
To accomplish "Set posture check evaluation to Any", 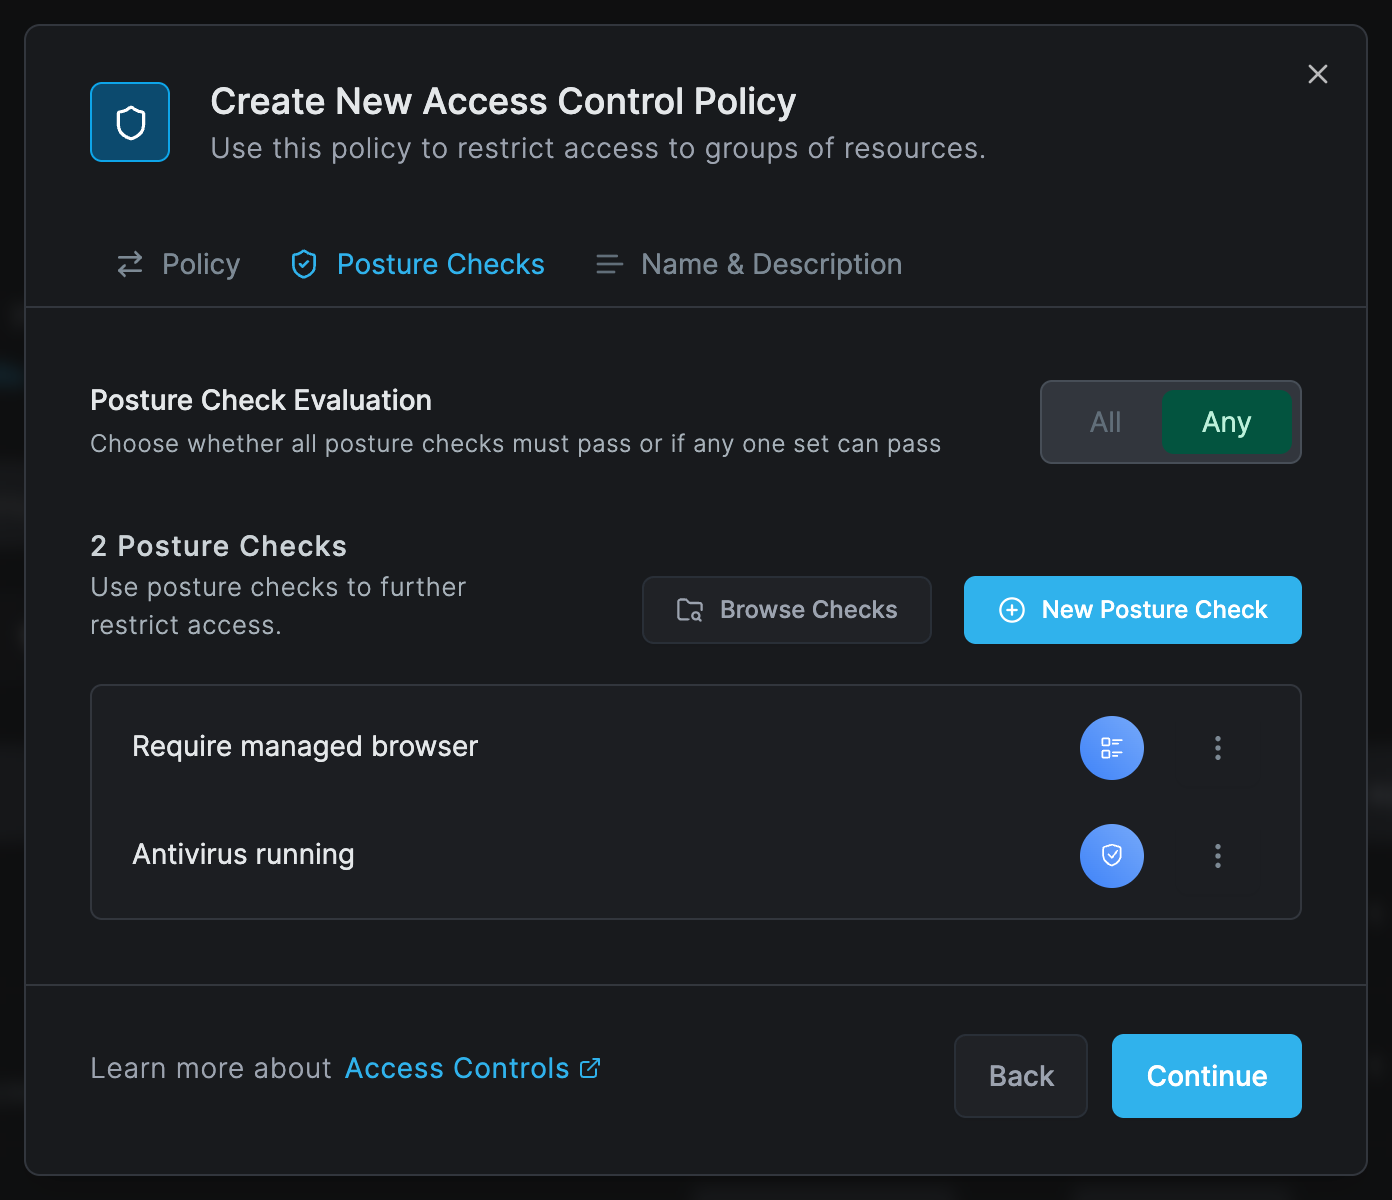I will coord(1226,422).
